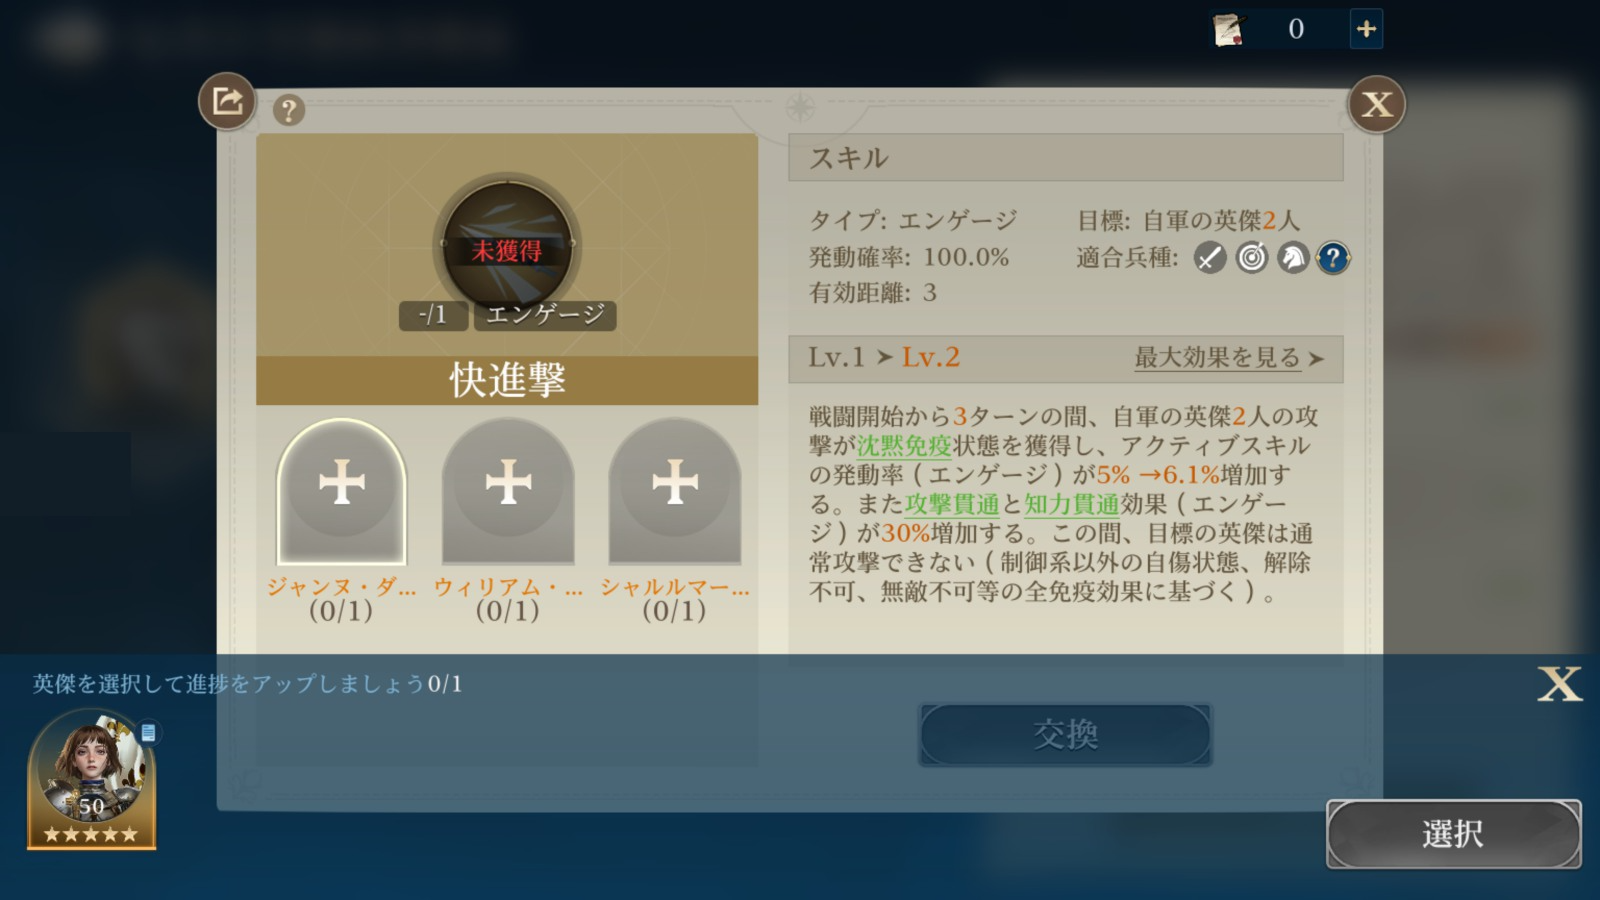Select the ウィリアム hero slot
This screenshot has height=900, width=1600.
click(508, 492)
